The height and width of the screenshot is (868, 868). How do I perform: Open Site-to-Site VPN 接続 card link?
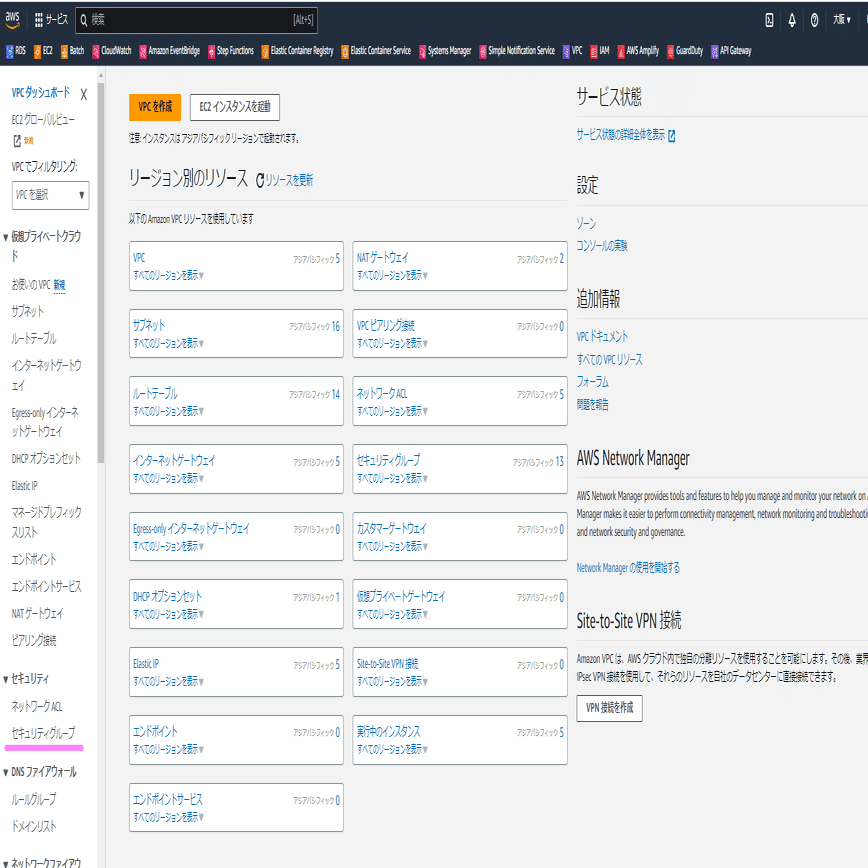pyautogui.click(x=388, y=664)
